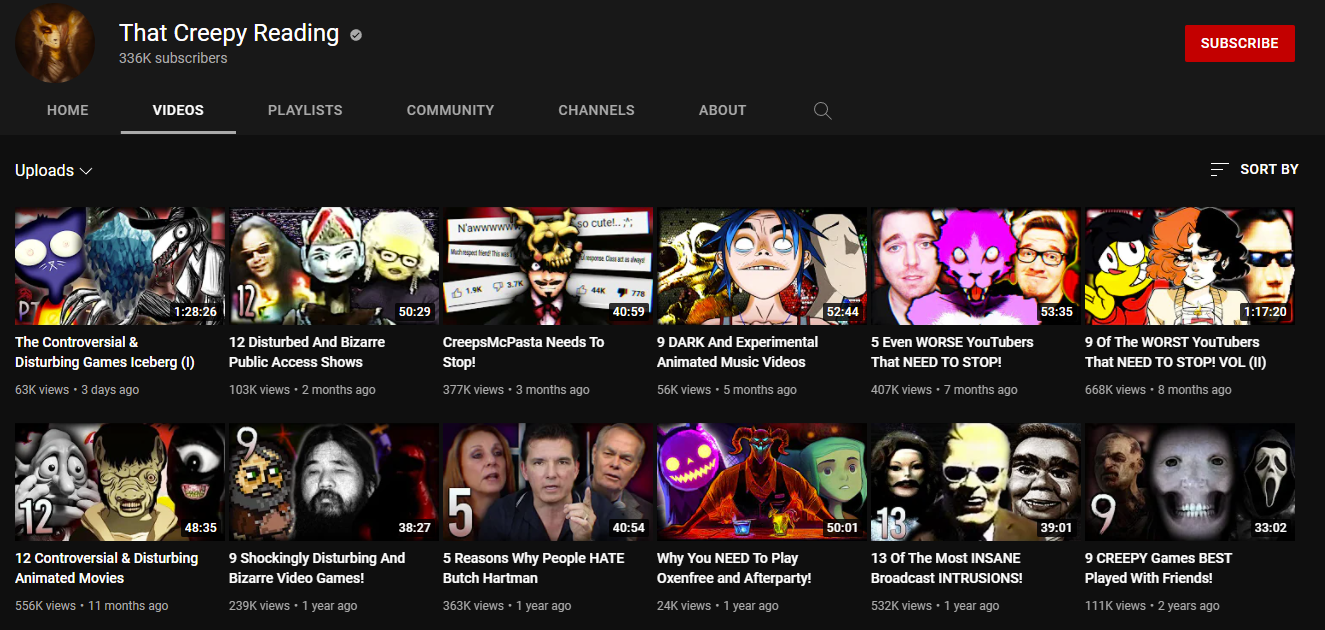Play the thumbnail with 40:54 duration

tap(548, 483)
